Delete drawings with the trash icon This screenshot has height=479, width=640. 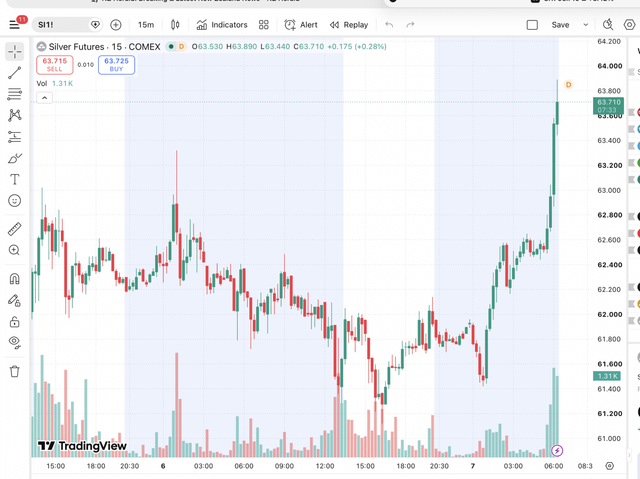pos(14,371)
